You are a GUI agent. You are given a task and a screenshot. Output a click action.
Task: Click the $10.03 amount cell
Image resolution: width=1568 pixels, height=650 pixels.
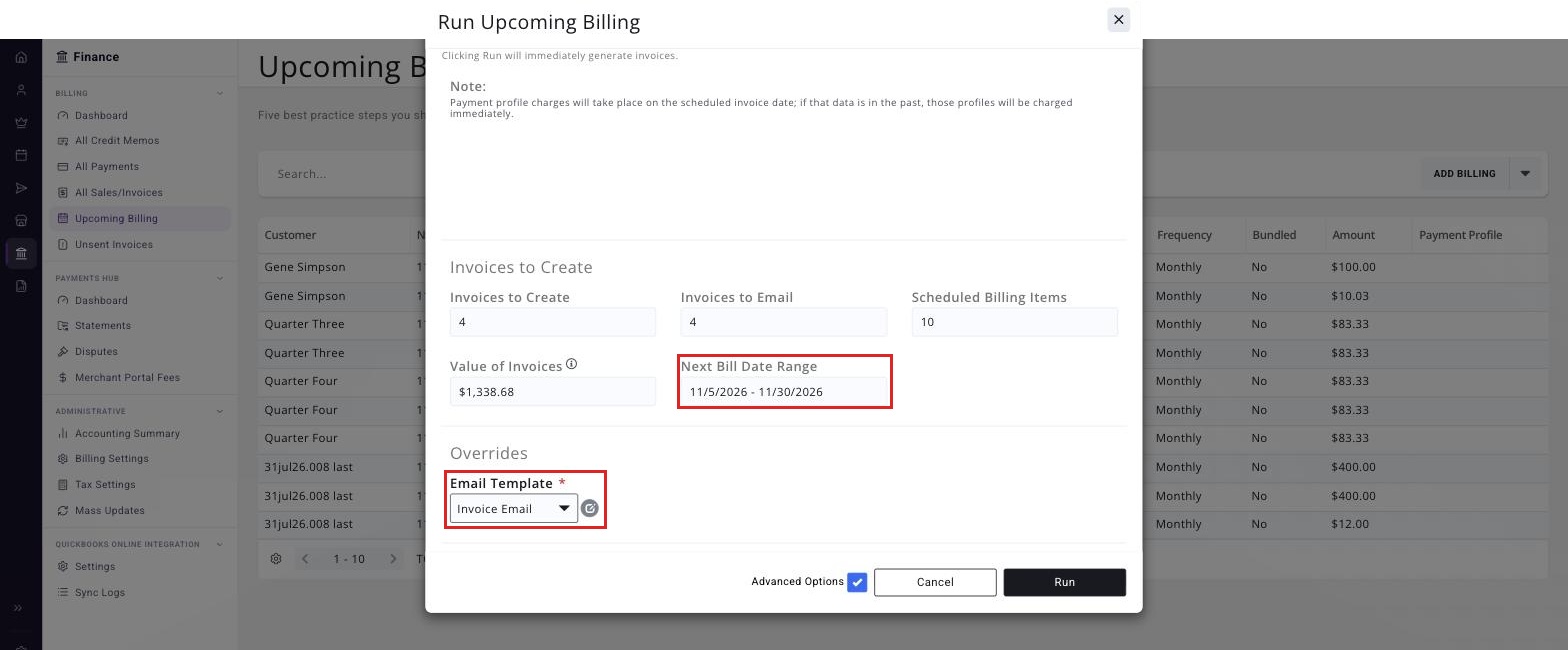[1351, 296]
